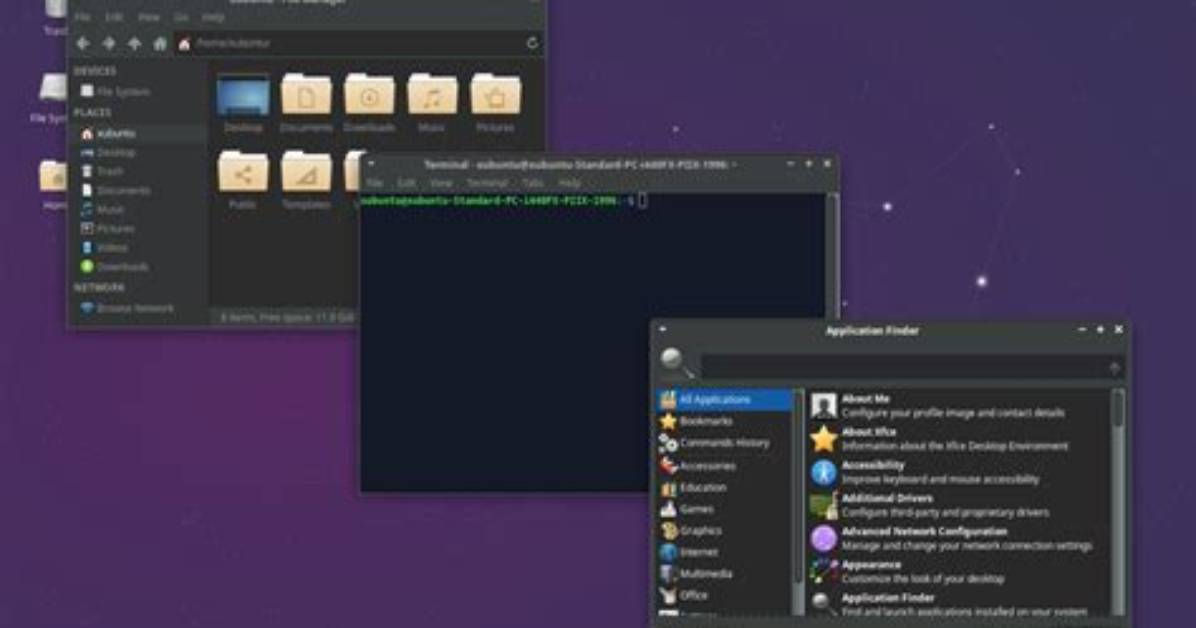Open Go menu in File Manager
This screenshot has height=628, width=1196.
pos(181,17)
